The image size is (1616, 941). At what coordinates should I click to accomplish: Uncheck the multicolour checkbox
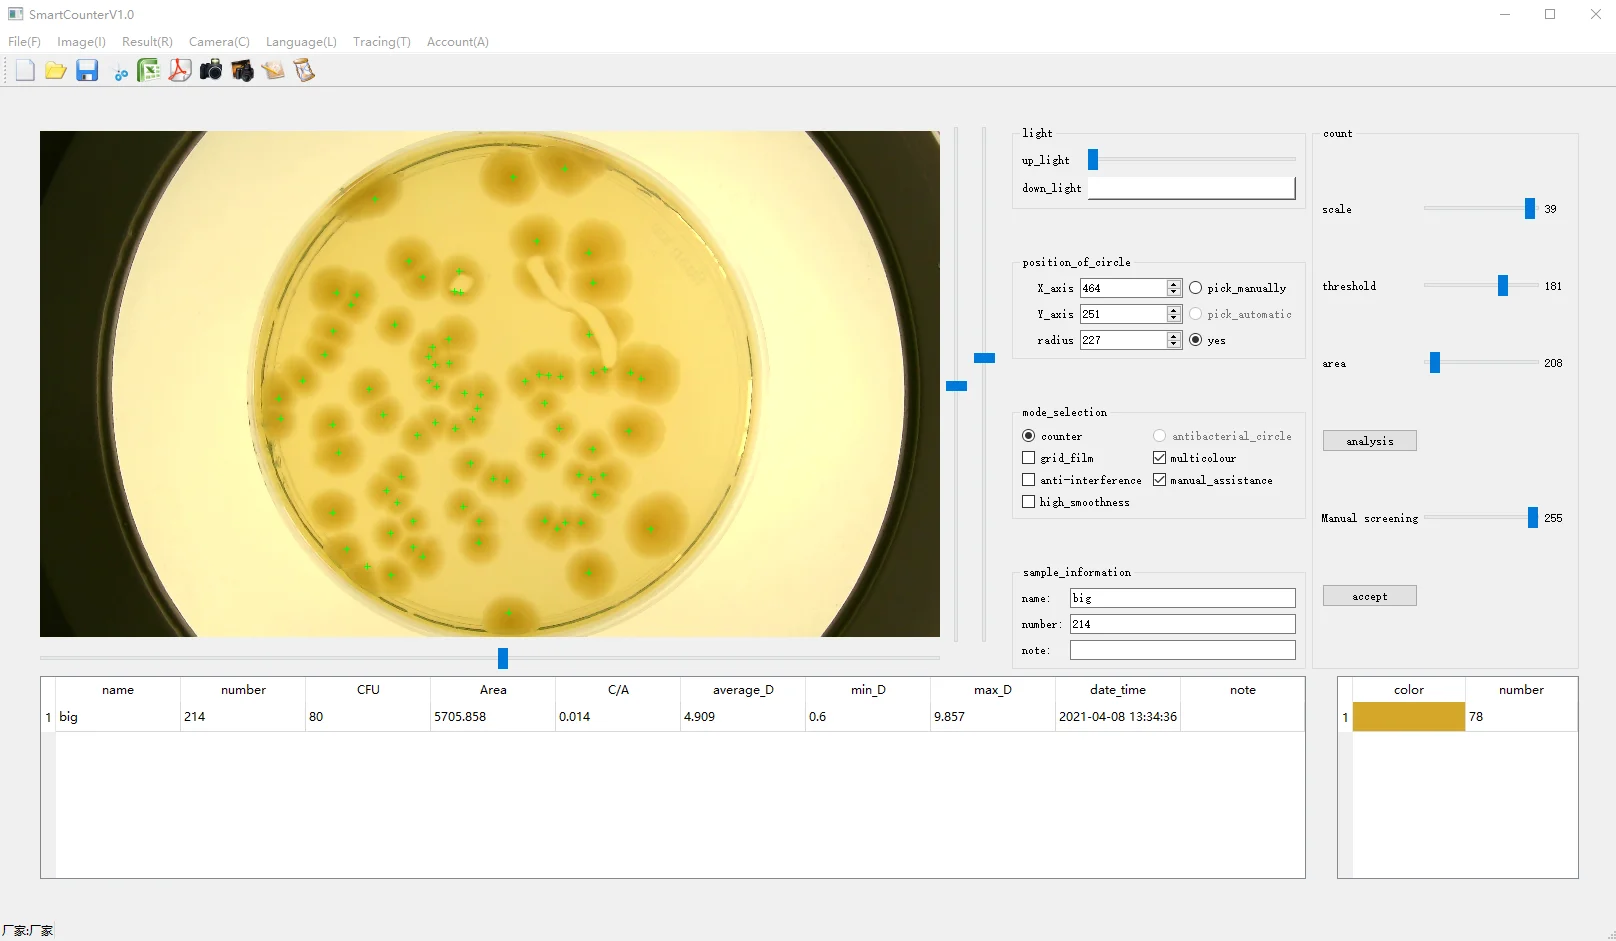tap(1159, 458)
